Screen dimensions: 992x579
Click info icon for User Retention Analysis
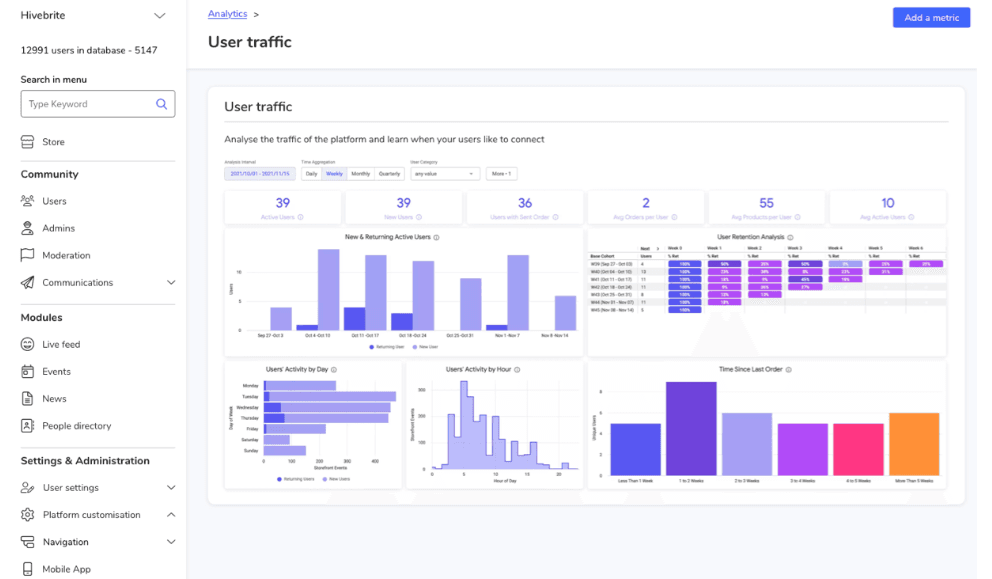(790, 237)
